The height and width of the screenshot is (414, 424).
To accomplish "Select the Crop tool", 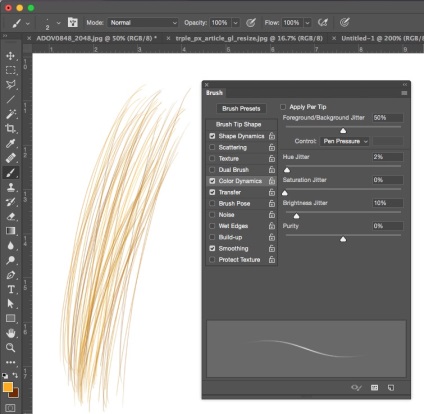I will click(10, 129).
